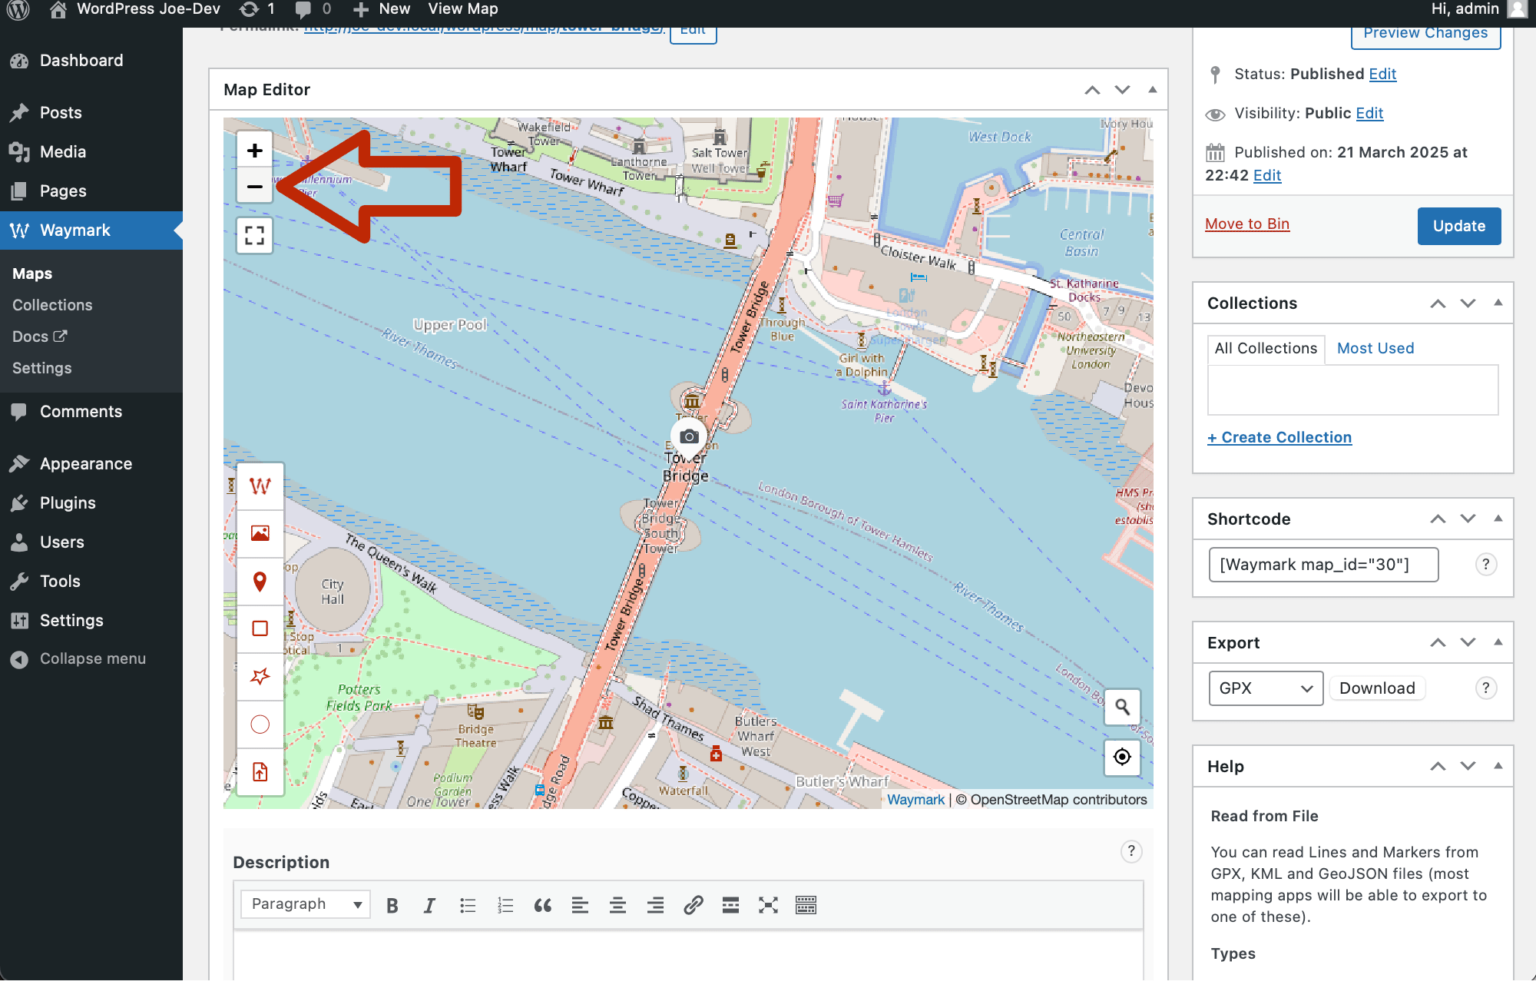Open Waymark Collections in the sidebar
This screenshot has width=1536, height=988.
click(x=52, y=304)
